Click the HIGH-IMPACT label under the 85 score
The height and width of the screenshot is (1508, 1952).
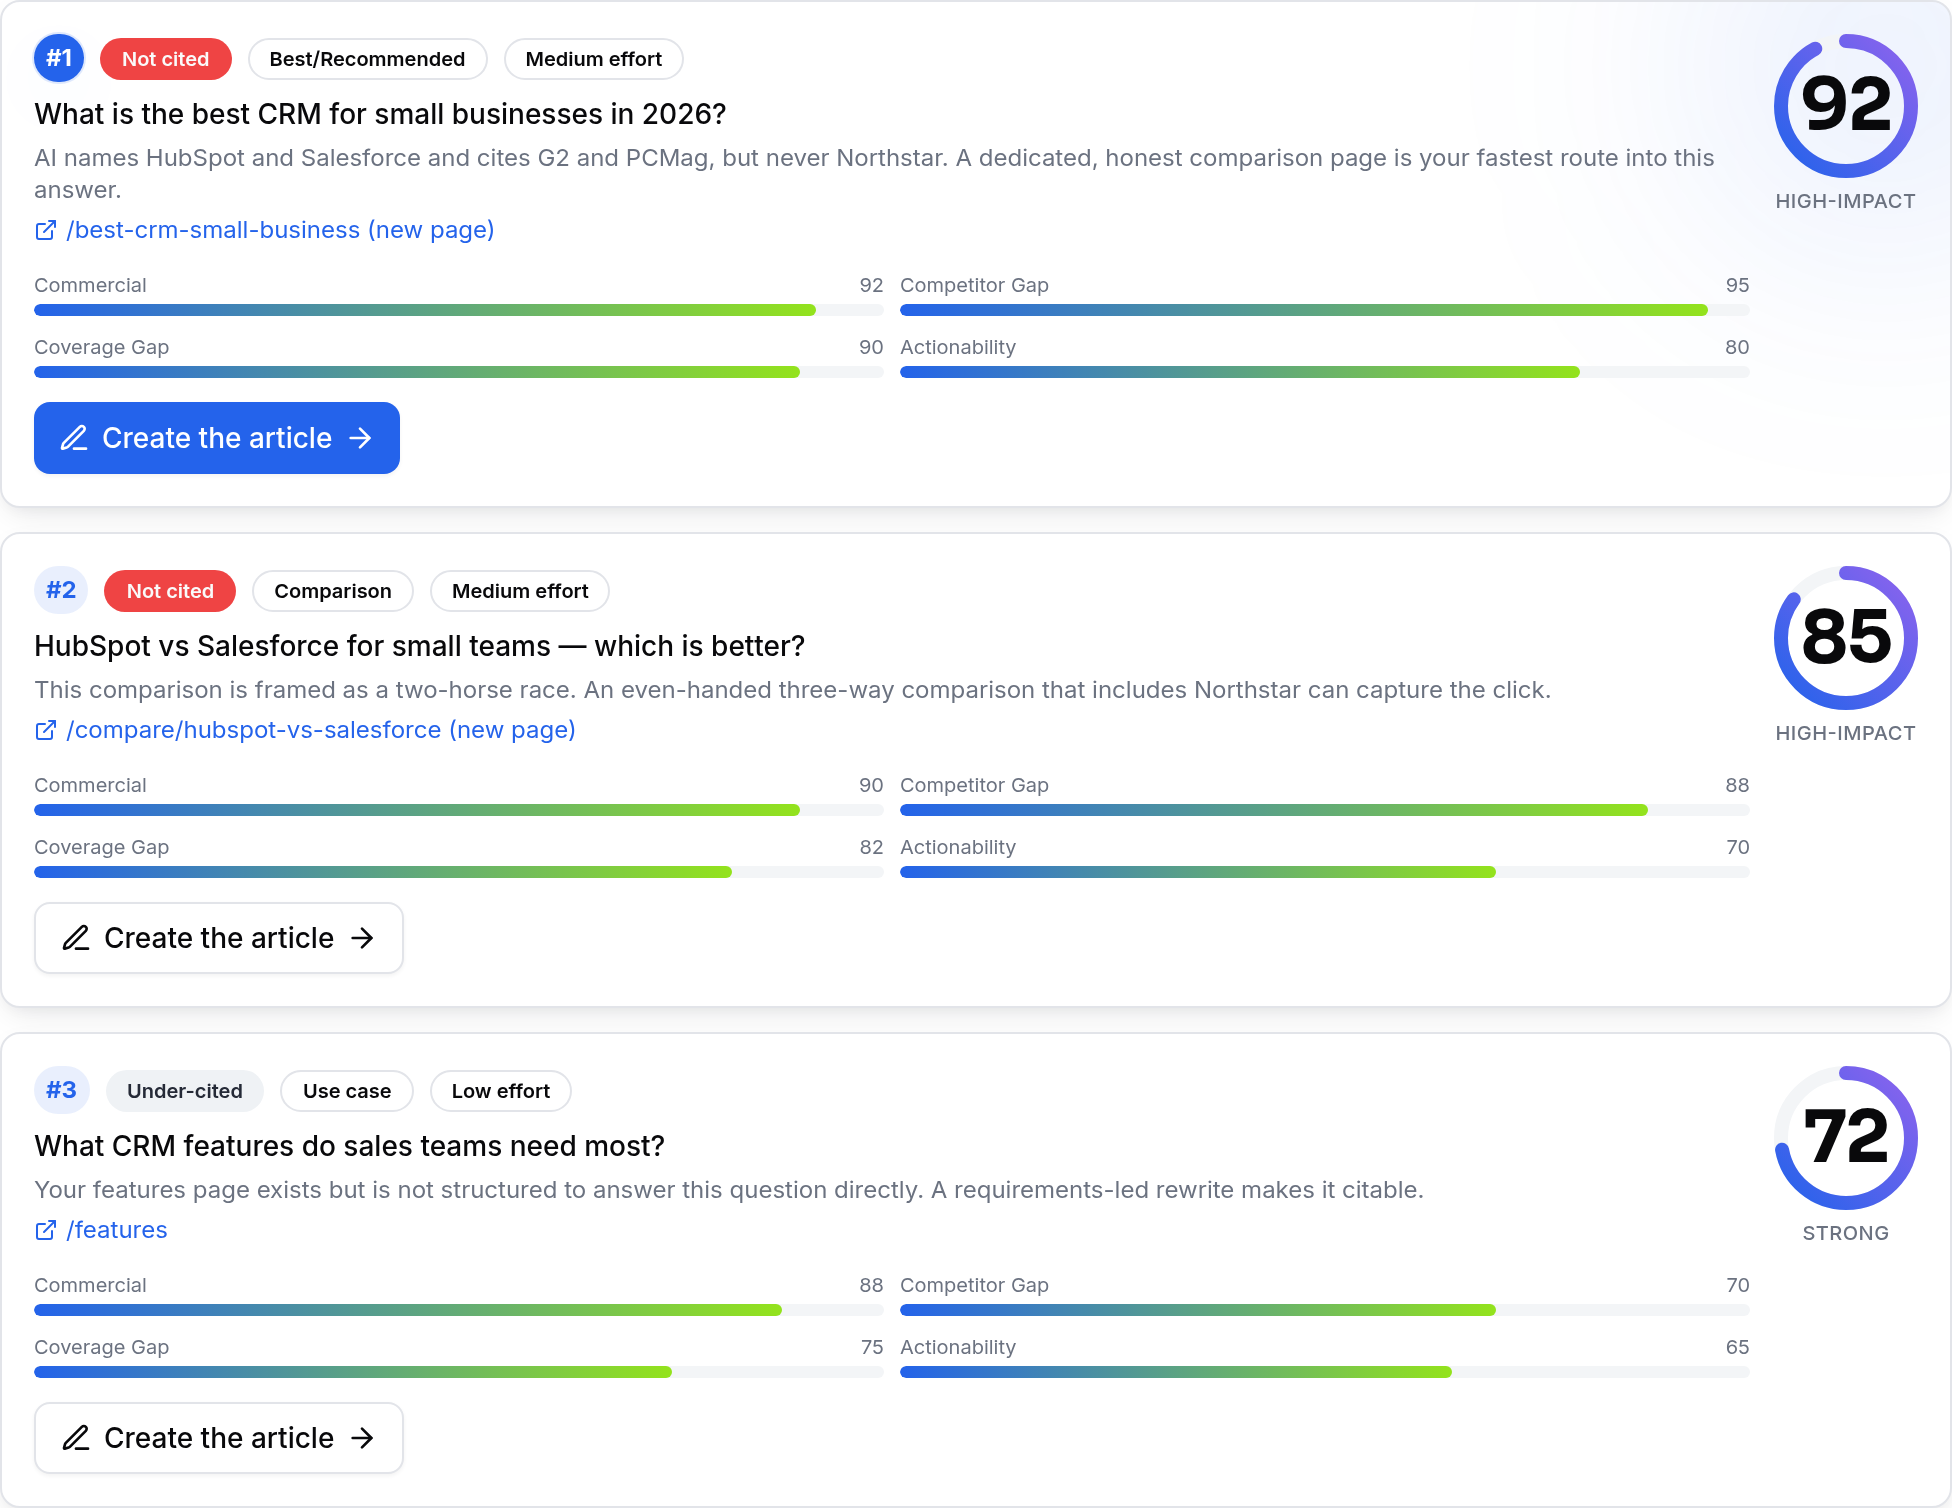1846,733
